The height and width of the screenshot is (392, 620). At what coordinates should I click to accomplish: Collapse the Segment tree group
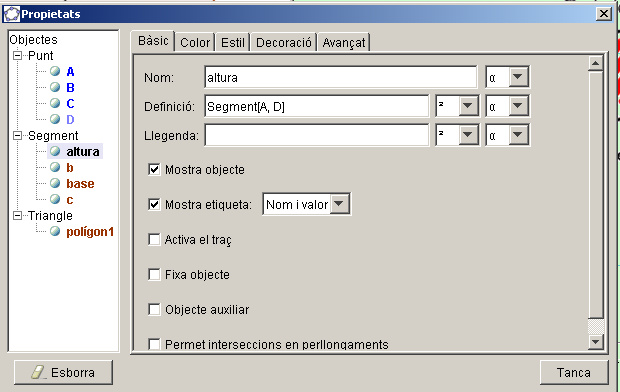tap(17, 136)
